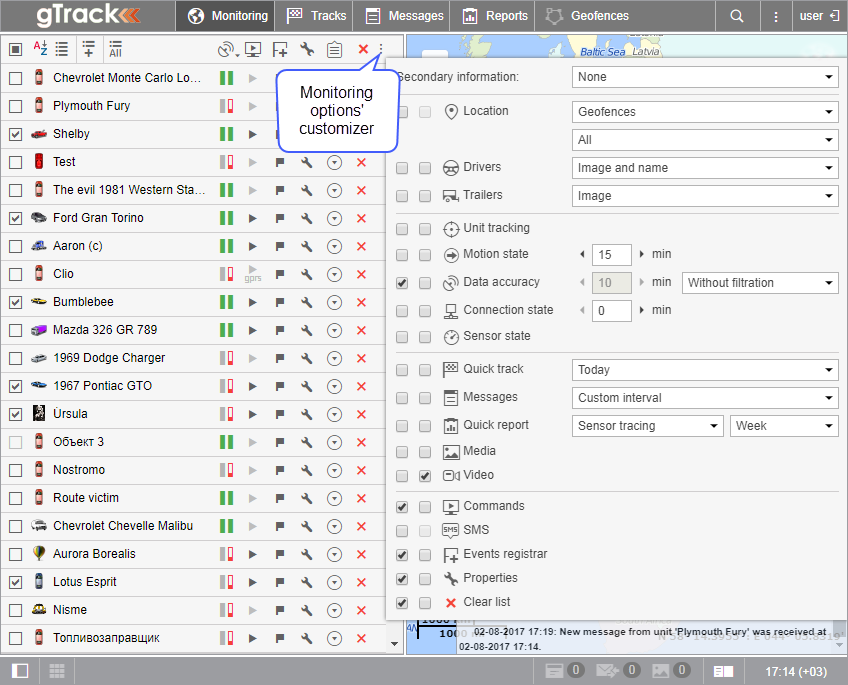Open the Quick report 'Sensor tracing' dropdown
This screenshot has height=685, width=848.
point(648,426)
